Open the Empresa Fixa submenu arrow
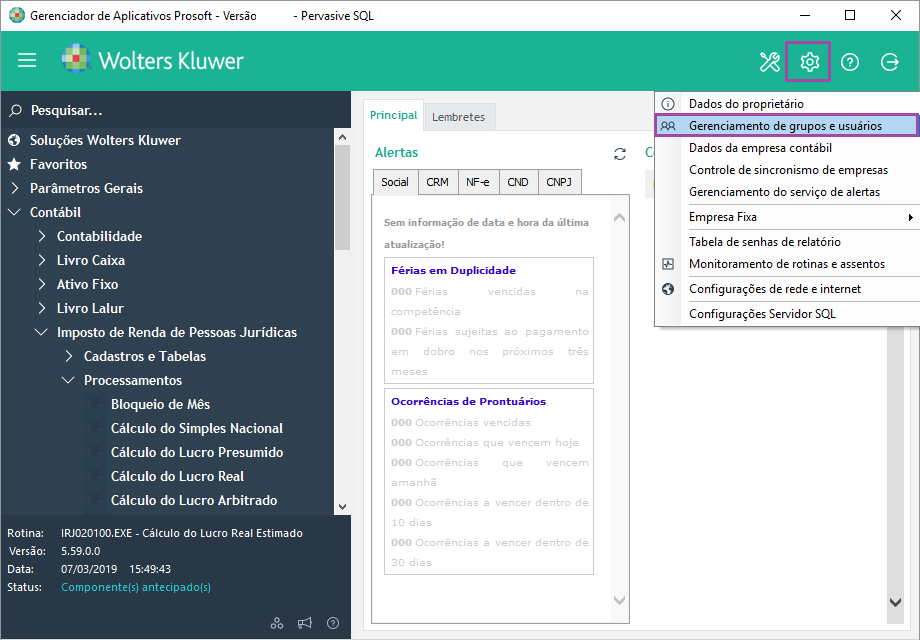920x640 pixels. pyautogui.click(x=910, y=217)
